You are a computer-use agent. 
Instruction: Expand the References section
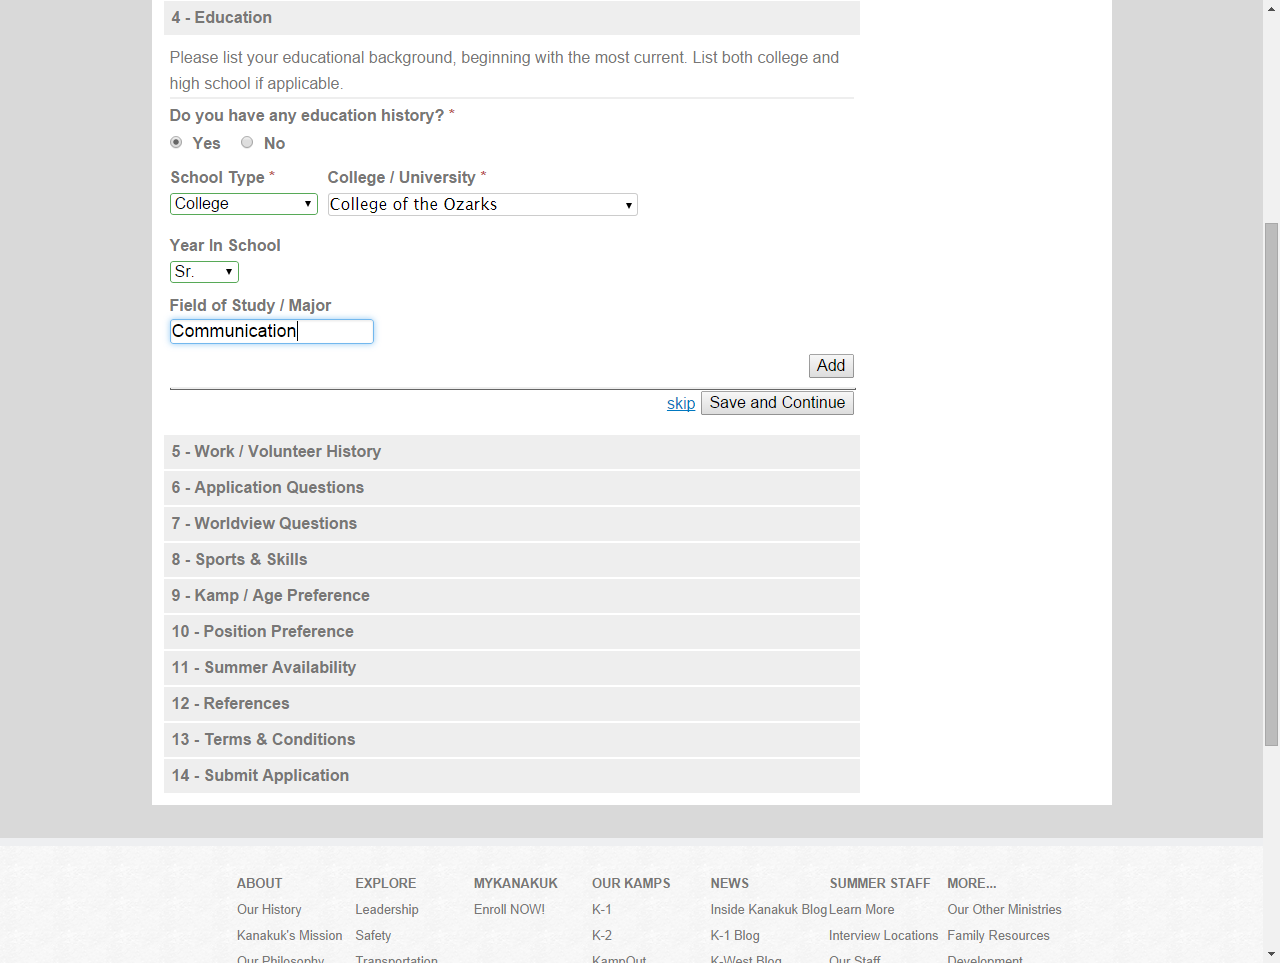point(231,704)
